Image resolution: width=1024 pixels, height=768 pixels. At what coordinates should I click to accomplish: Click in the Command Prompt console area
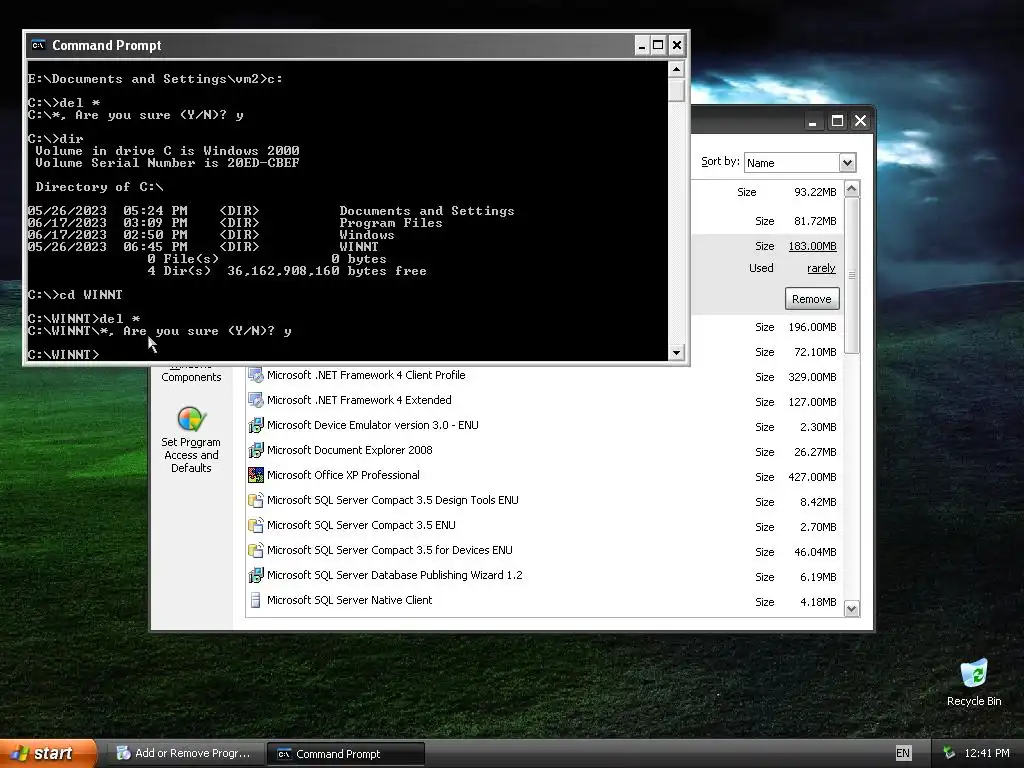[x=347, y=210]
